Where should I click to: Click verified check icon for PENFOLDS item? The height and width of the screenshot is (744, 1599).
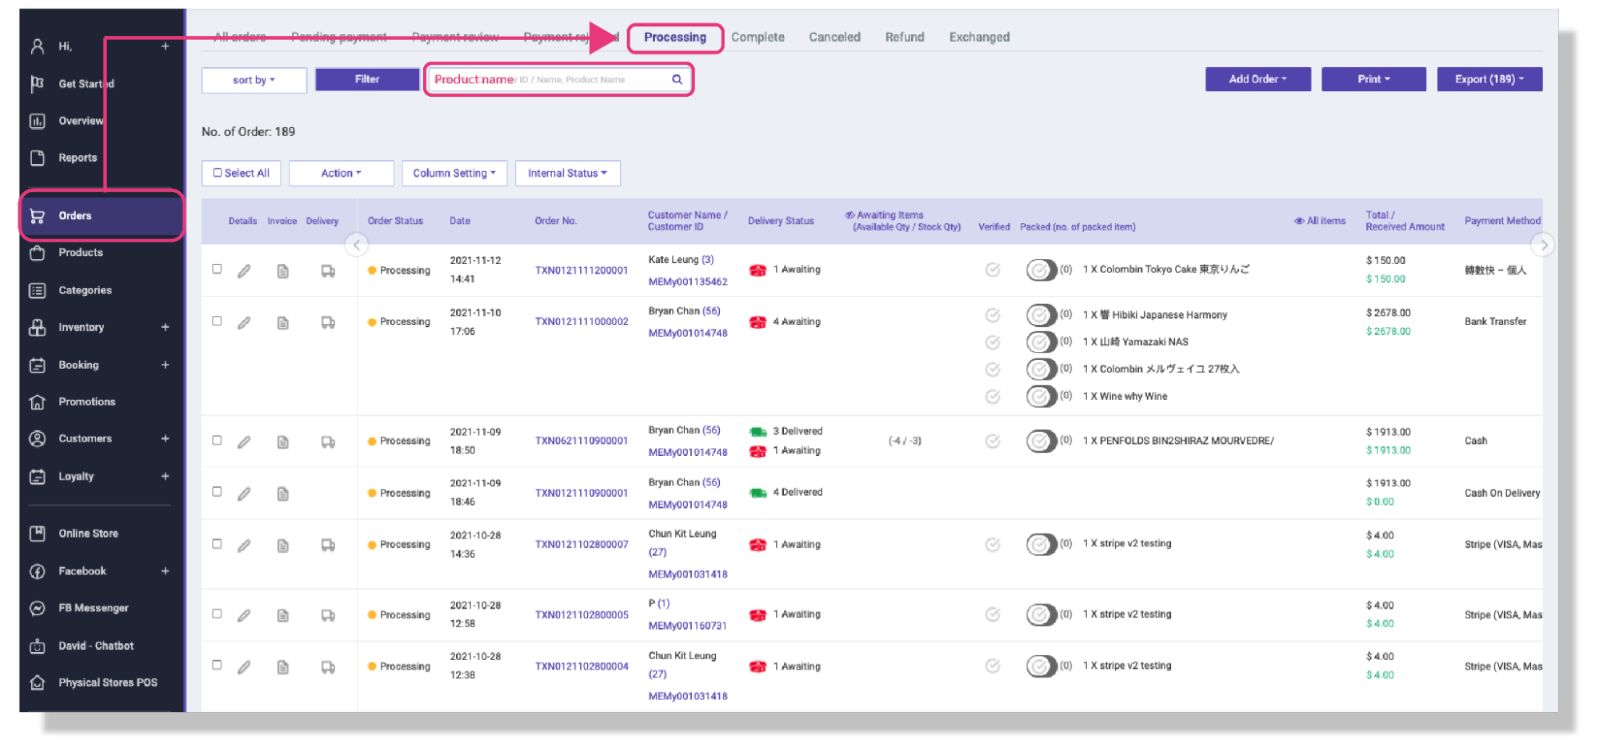[993, 441]
